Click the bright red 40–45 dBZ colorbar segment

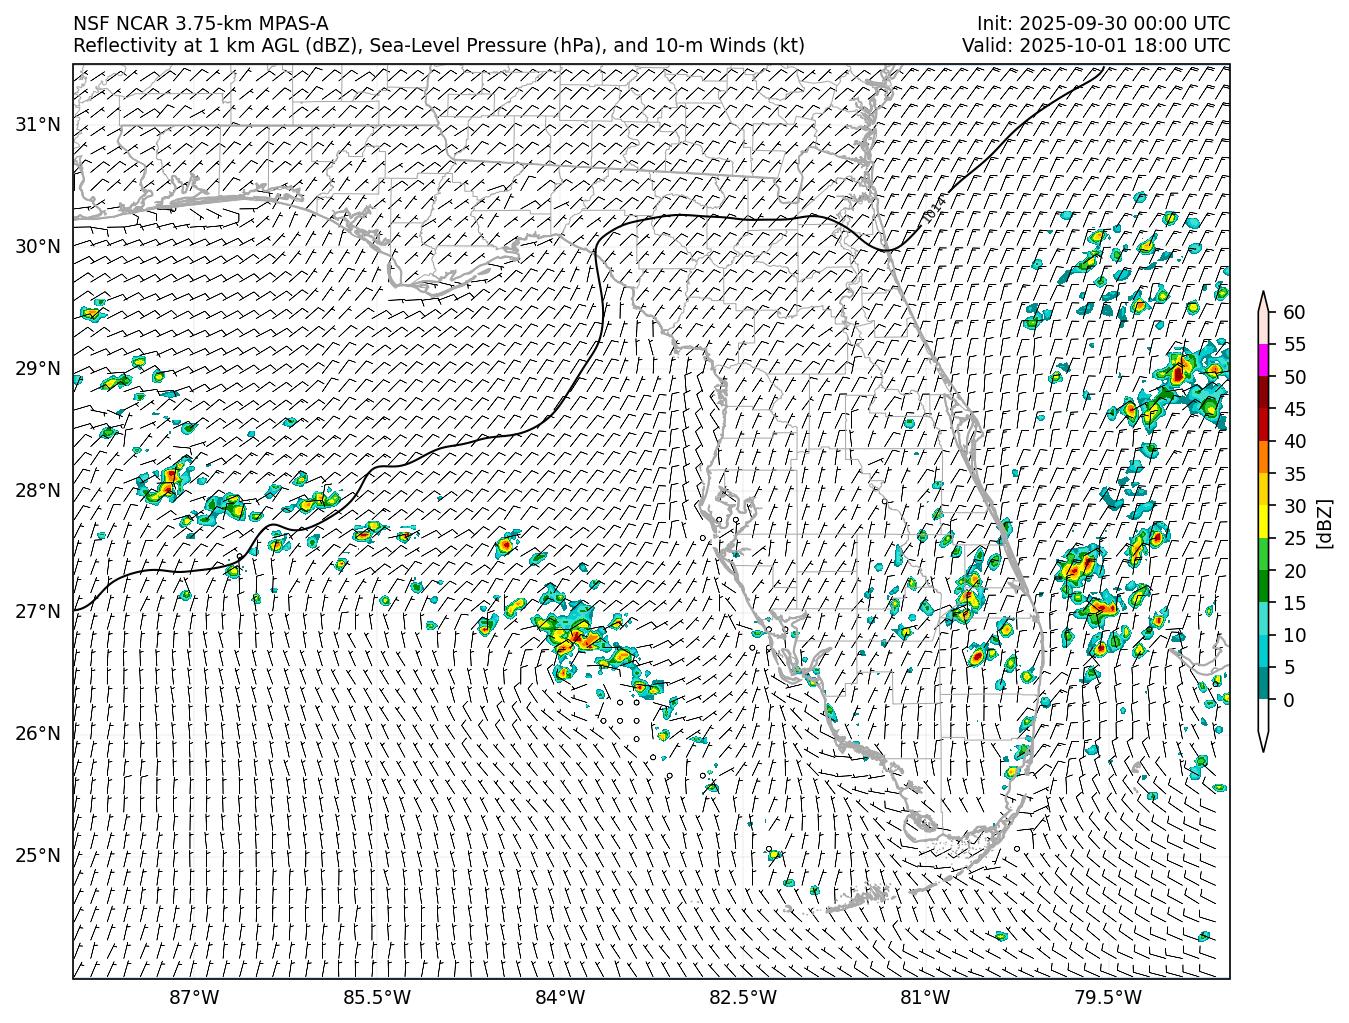1263,425
